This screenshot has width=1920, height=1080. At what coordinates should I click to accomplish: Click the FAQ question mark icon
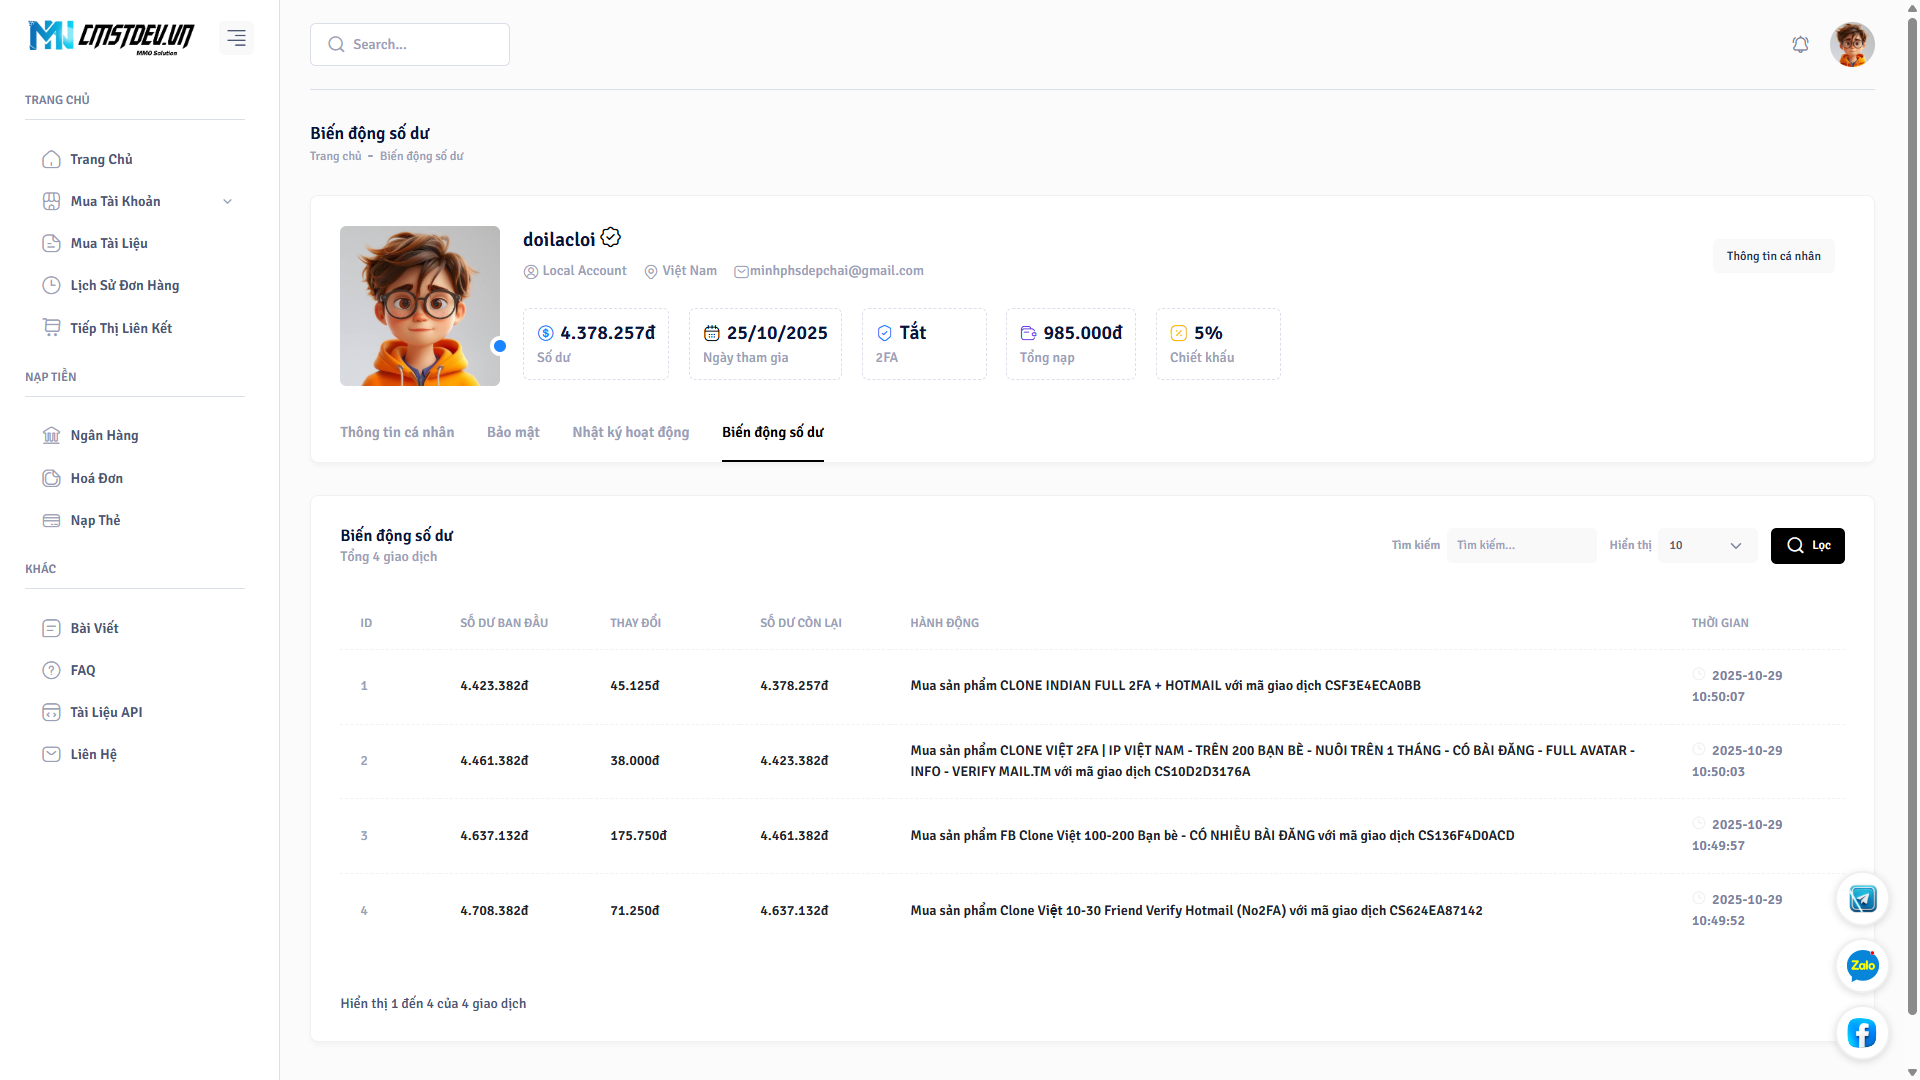click(51, 671)
